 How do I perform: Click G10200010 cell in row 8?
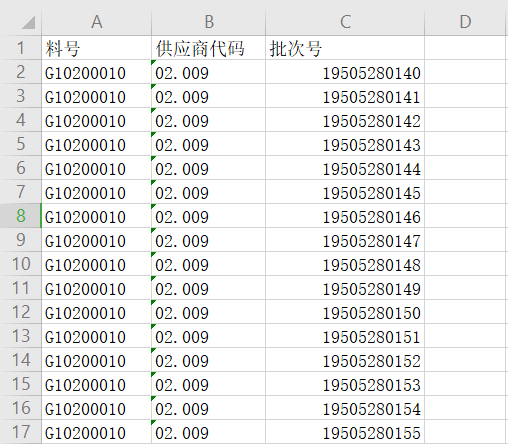pos(97,216)
